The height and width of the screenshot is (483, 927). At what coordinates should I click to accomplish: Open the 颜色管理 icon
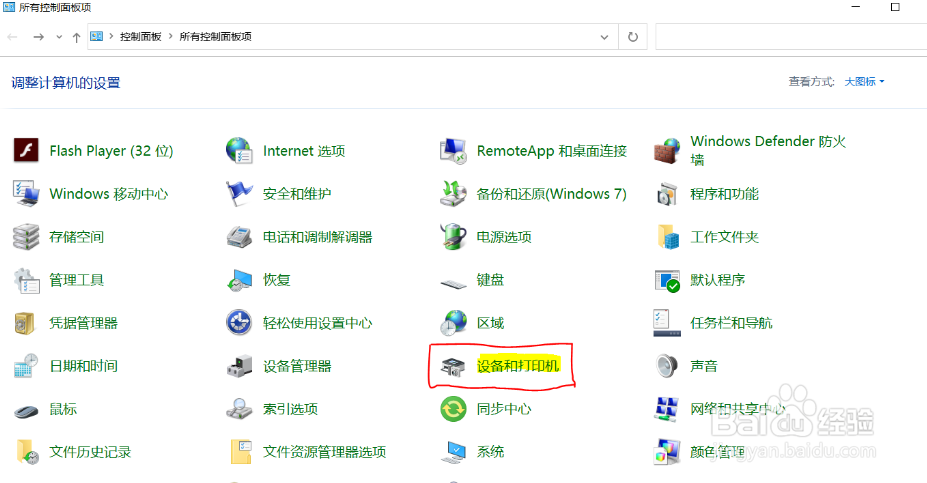pyautogui.click(x=667, y=452)
